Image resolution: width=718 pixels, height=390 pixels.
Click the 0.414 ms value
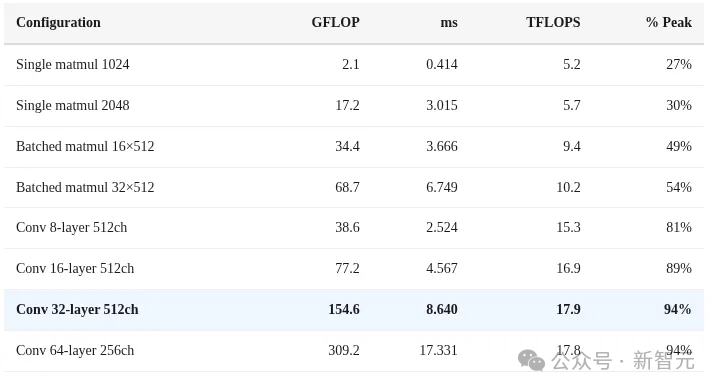point(442,65)
